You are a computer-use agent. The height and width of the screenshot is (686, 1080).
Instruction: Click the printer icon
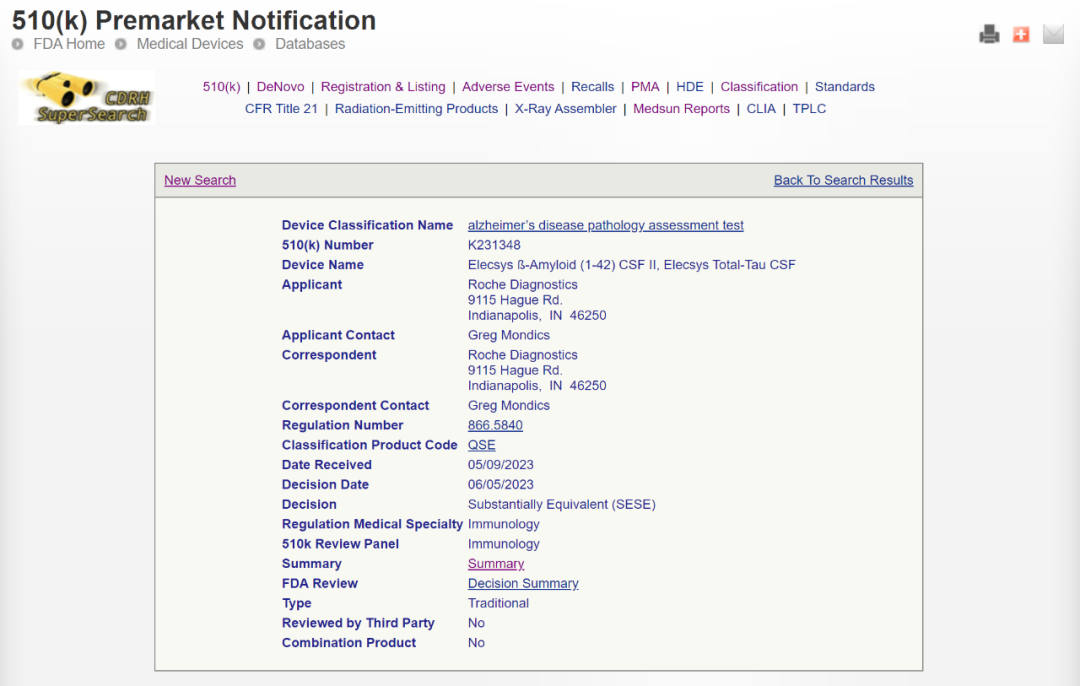tap(989, 35)
